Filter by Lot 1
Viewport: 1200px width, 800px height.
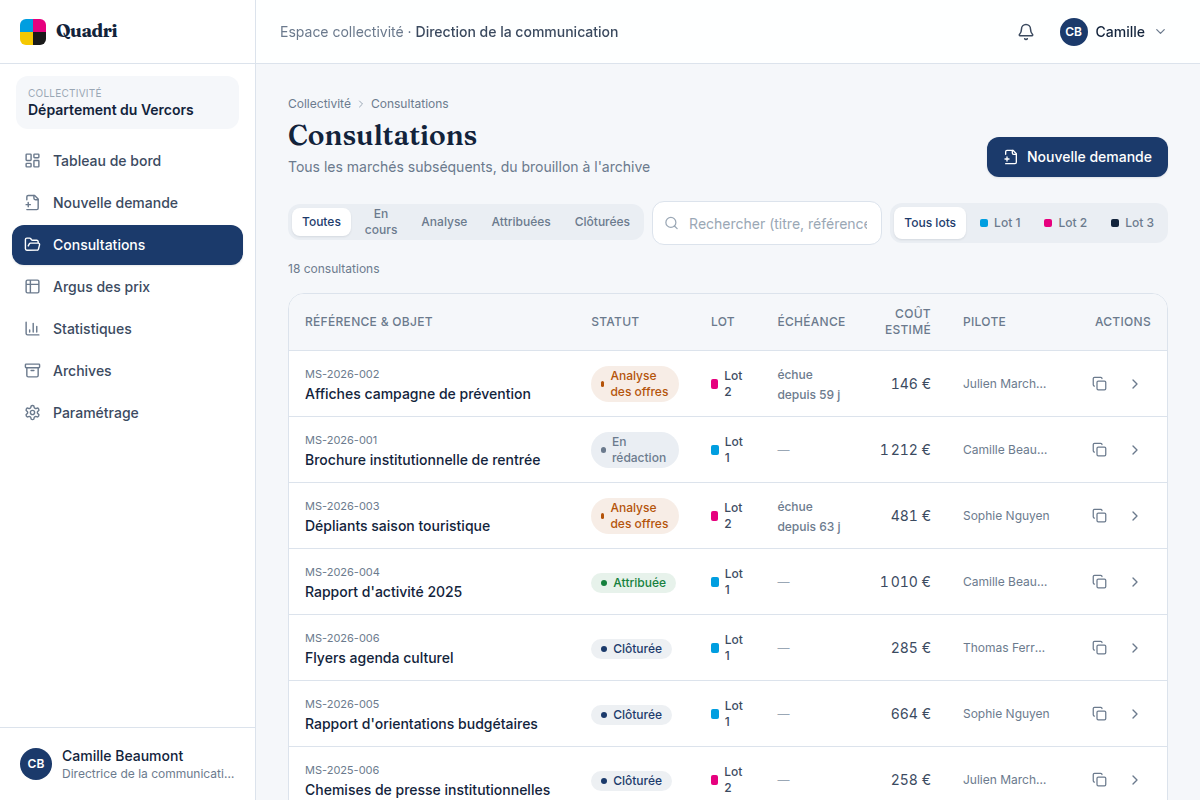click(1000, 223)
